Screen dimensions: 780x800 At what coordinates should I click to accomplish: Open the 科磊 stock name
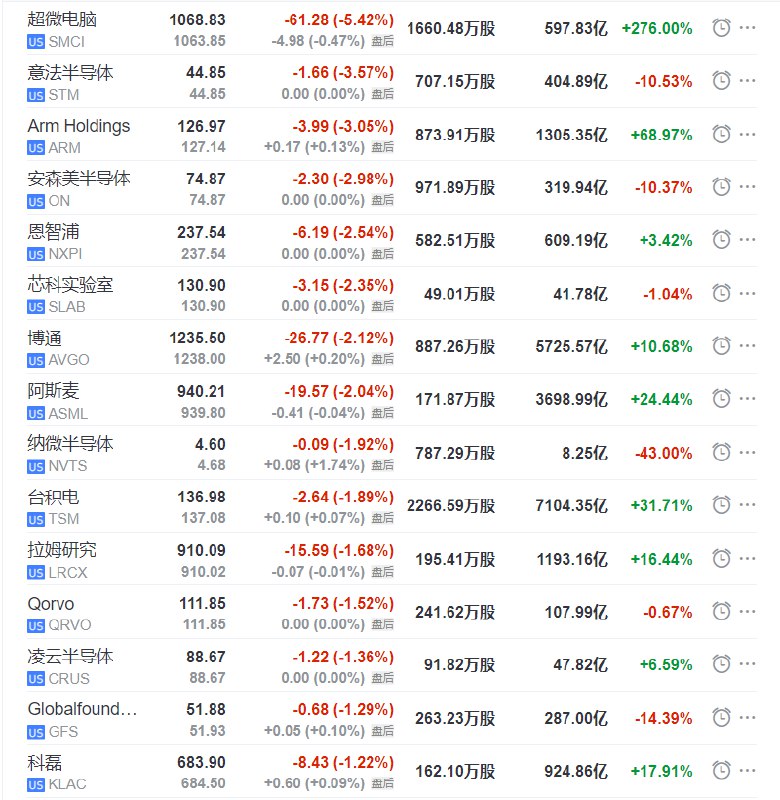tap(45, 762)
